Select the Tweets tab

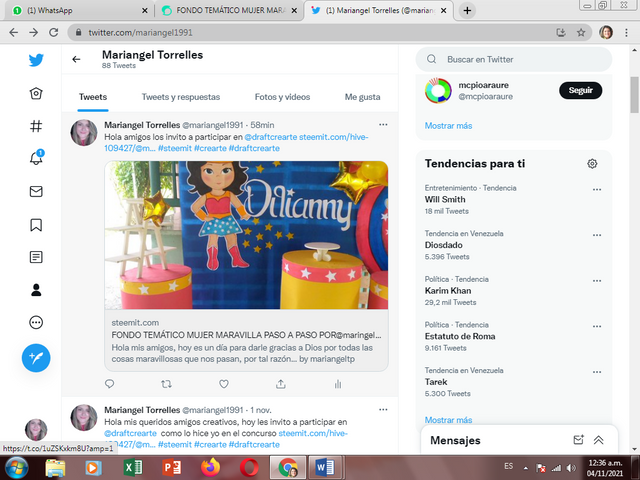[93, 97]
